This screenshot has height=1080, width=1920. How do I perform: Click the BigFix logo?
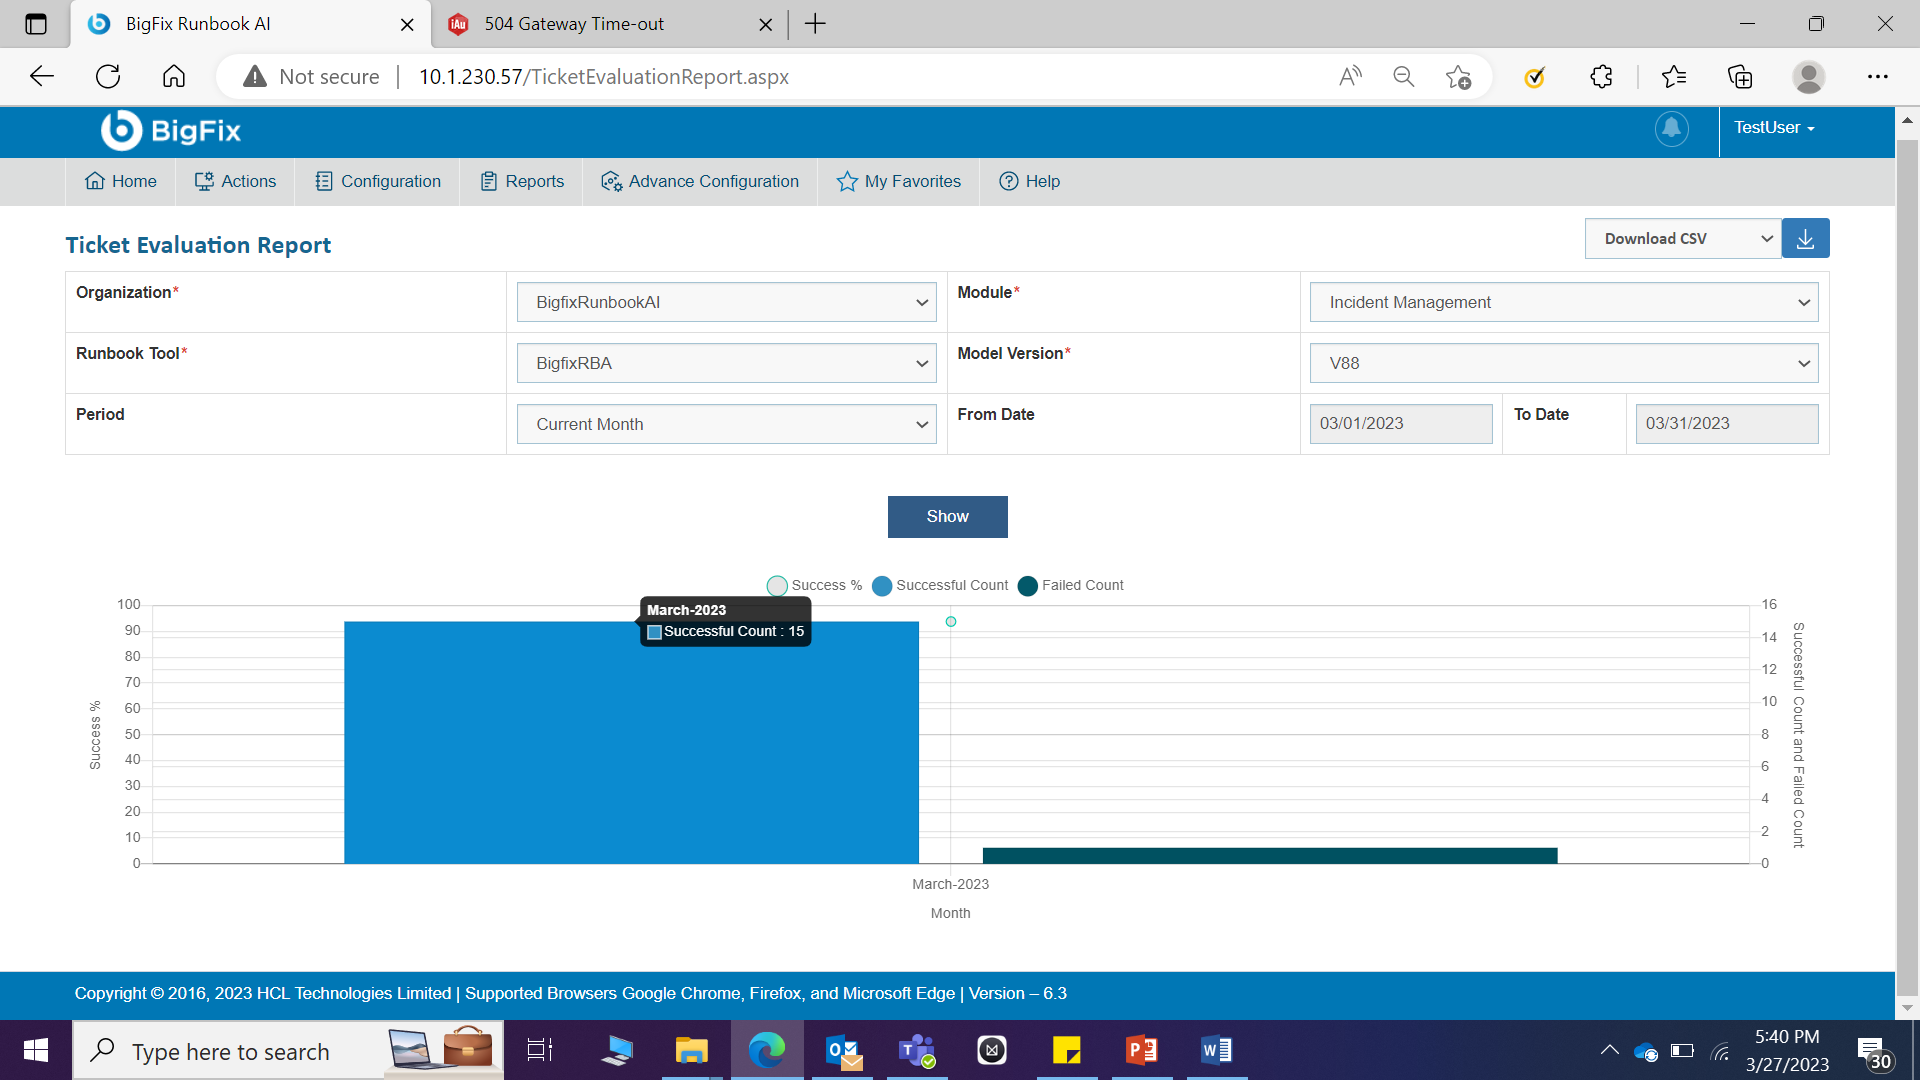click(x=171, y=130)
